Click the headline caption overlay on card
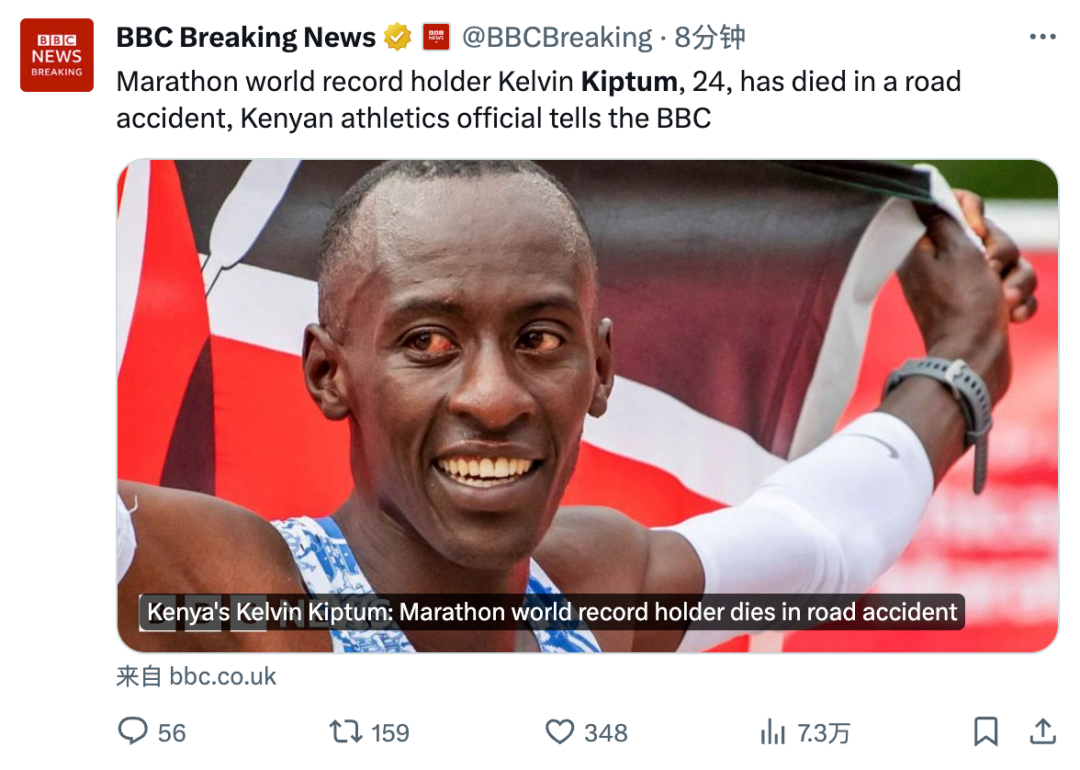Image resolution: width=1080 pixels, height=770 pixels. point(552,612)
